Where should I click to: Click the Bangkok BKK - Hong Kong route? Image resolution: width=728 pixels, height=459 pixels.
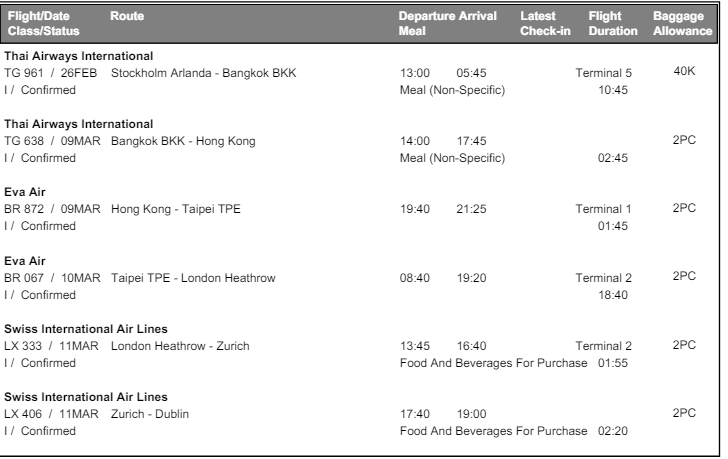coord(183,141)
